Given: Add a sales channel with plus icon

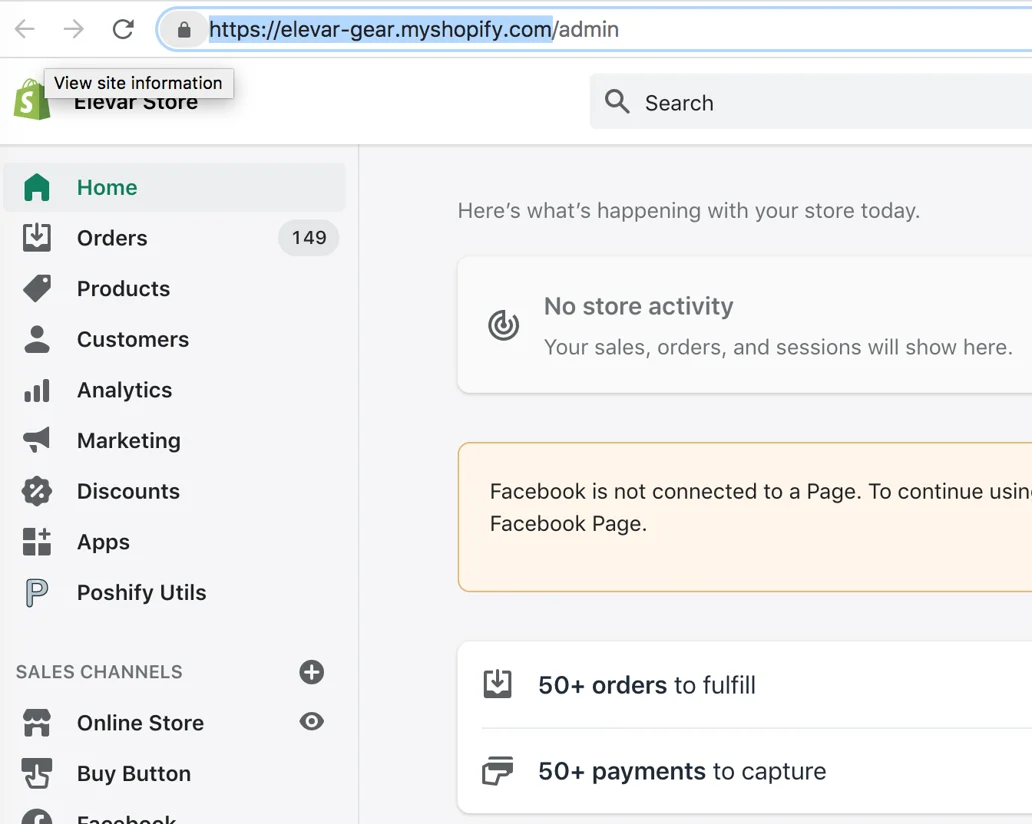Looking at the screenshot, I should pos(311,672).
